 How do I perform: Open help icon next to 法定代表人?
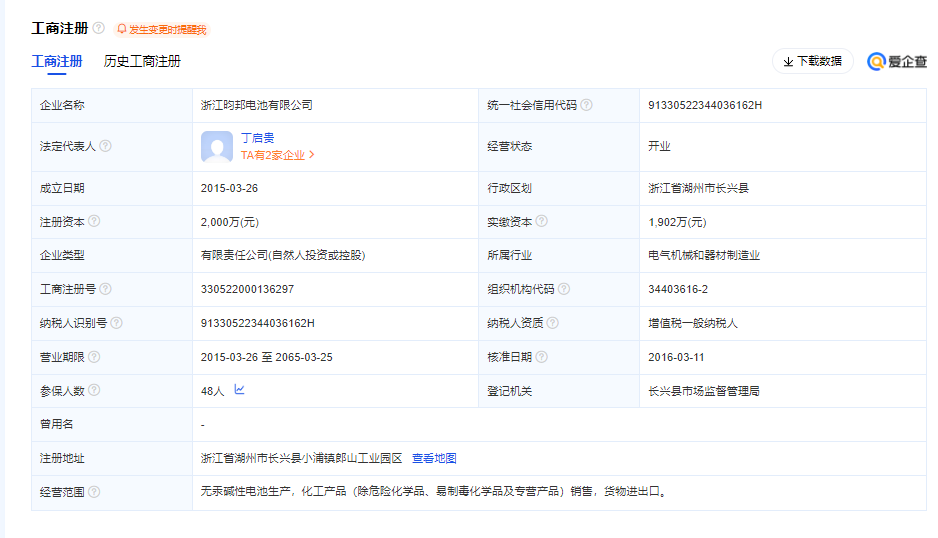[105, 146]
